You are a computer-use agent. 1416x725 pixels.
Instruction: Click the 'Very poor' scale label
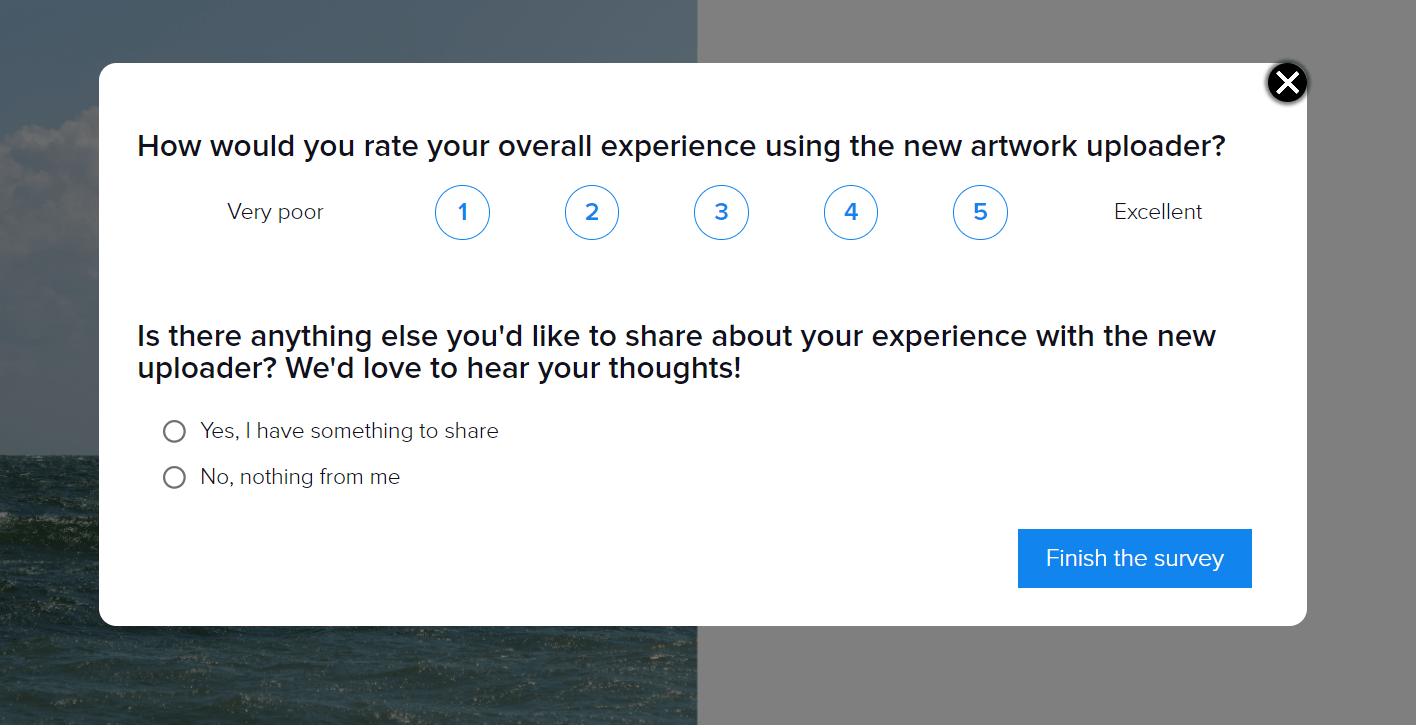pos(275,212)
